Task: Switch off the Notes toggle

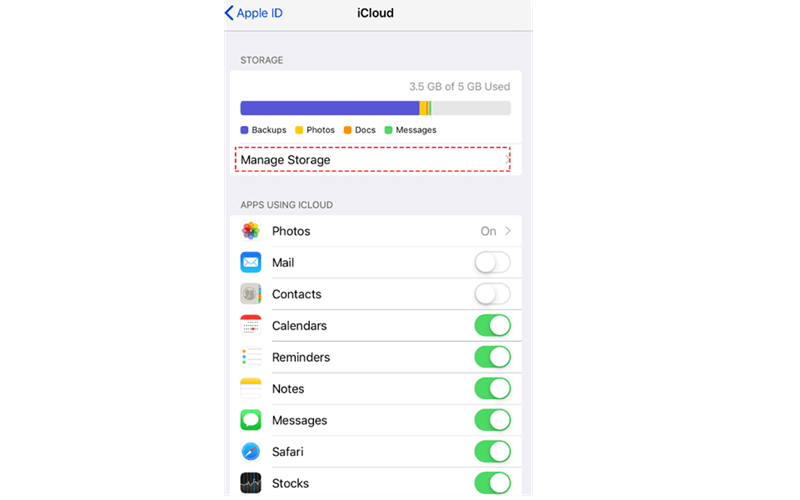Action: [492, 389]
